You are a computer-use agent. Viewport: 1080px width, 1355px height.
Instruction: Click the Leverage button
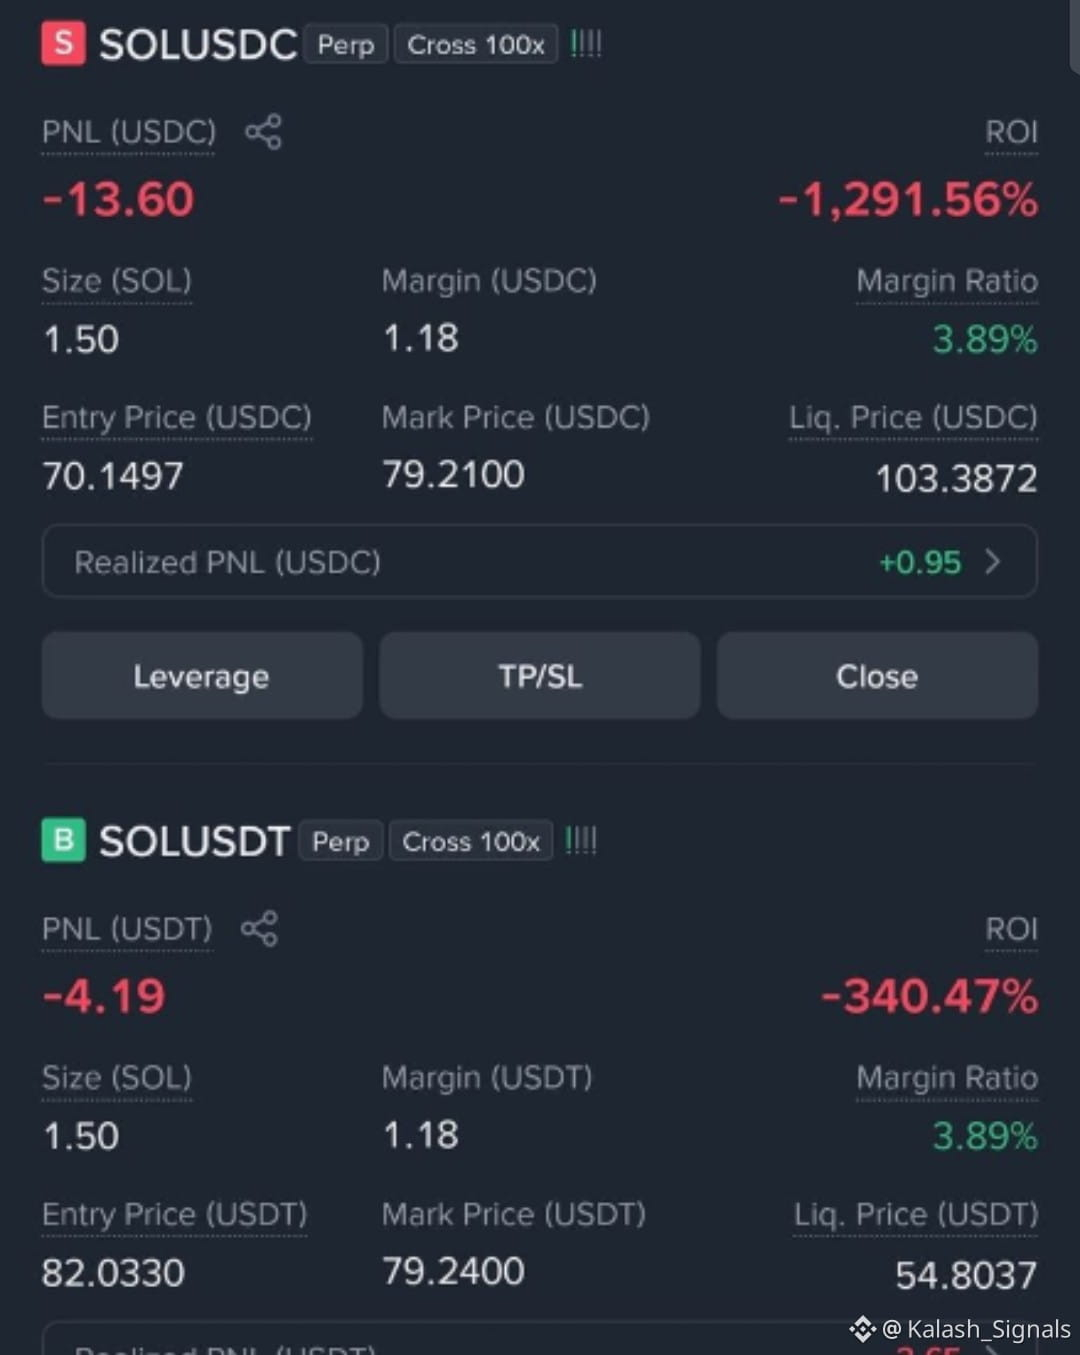202,676
